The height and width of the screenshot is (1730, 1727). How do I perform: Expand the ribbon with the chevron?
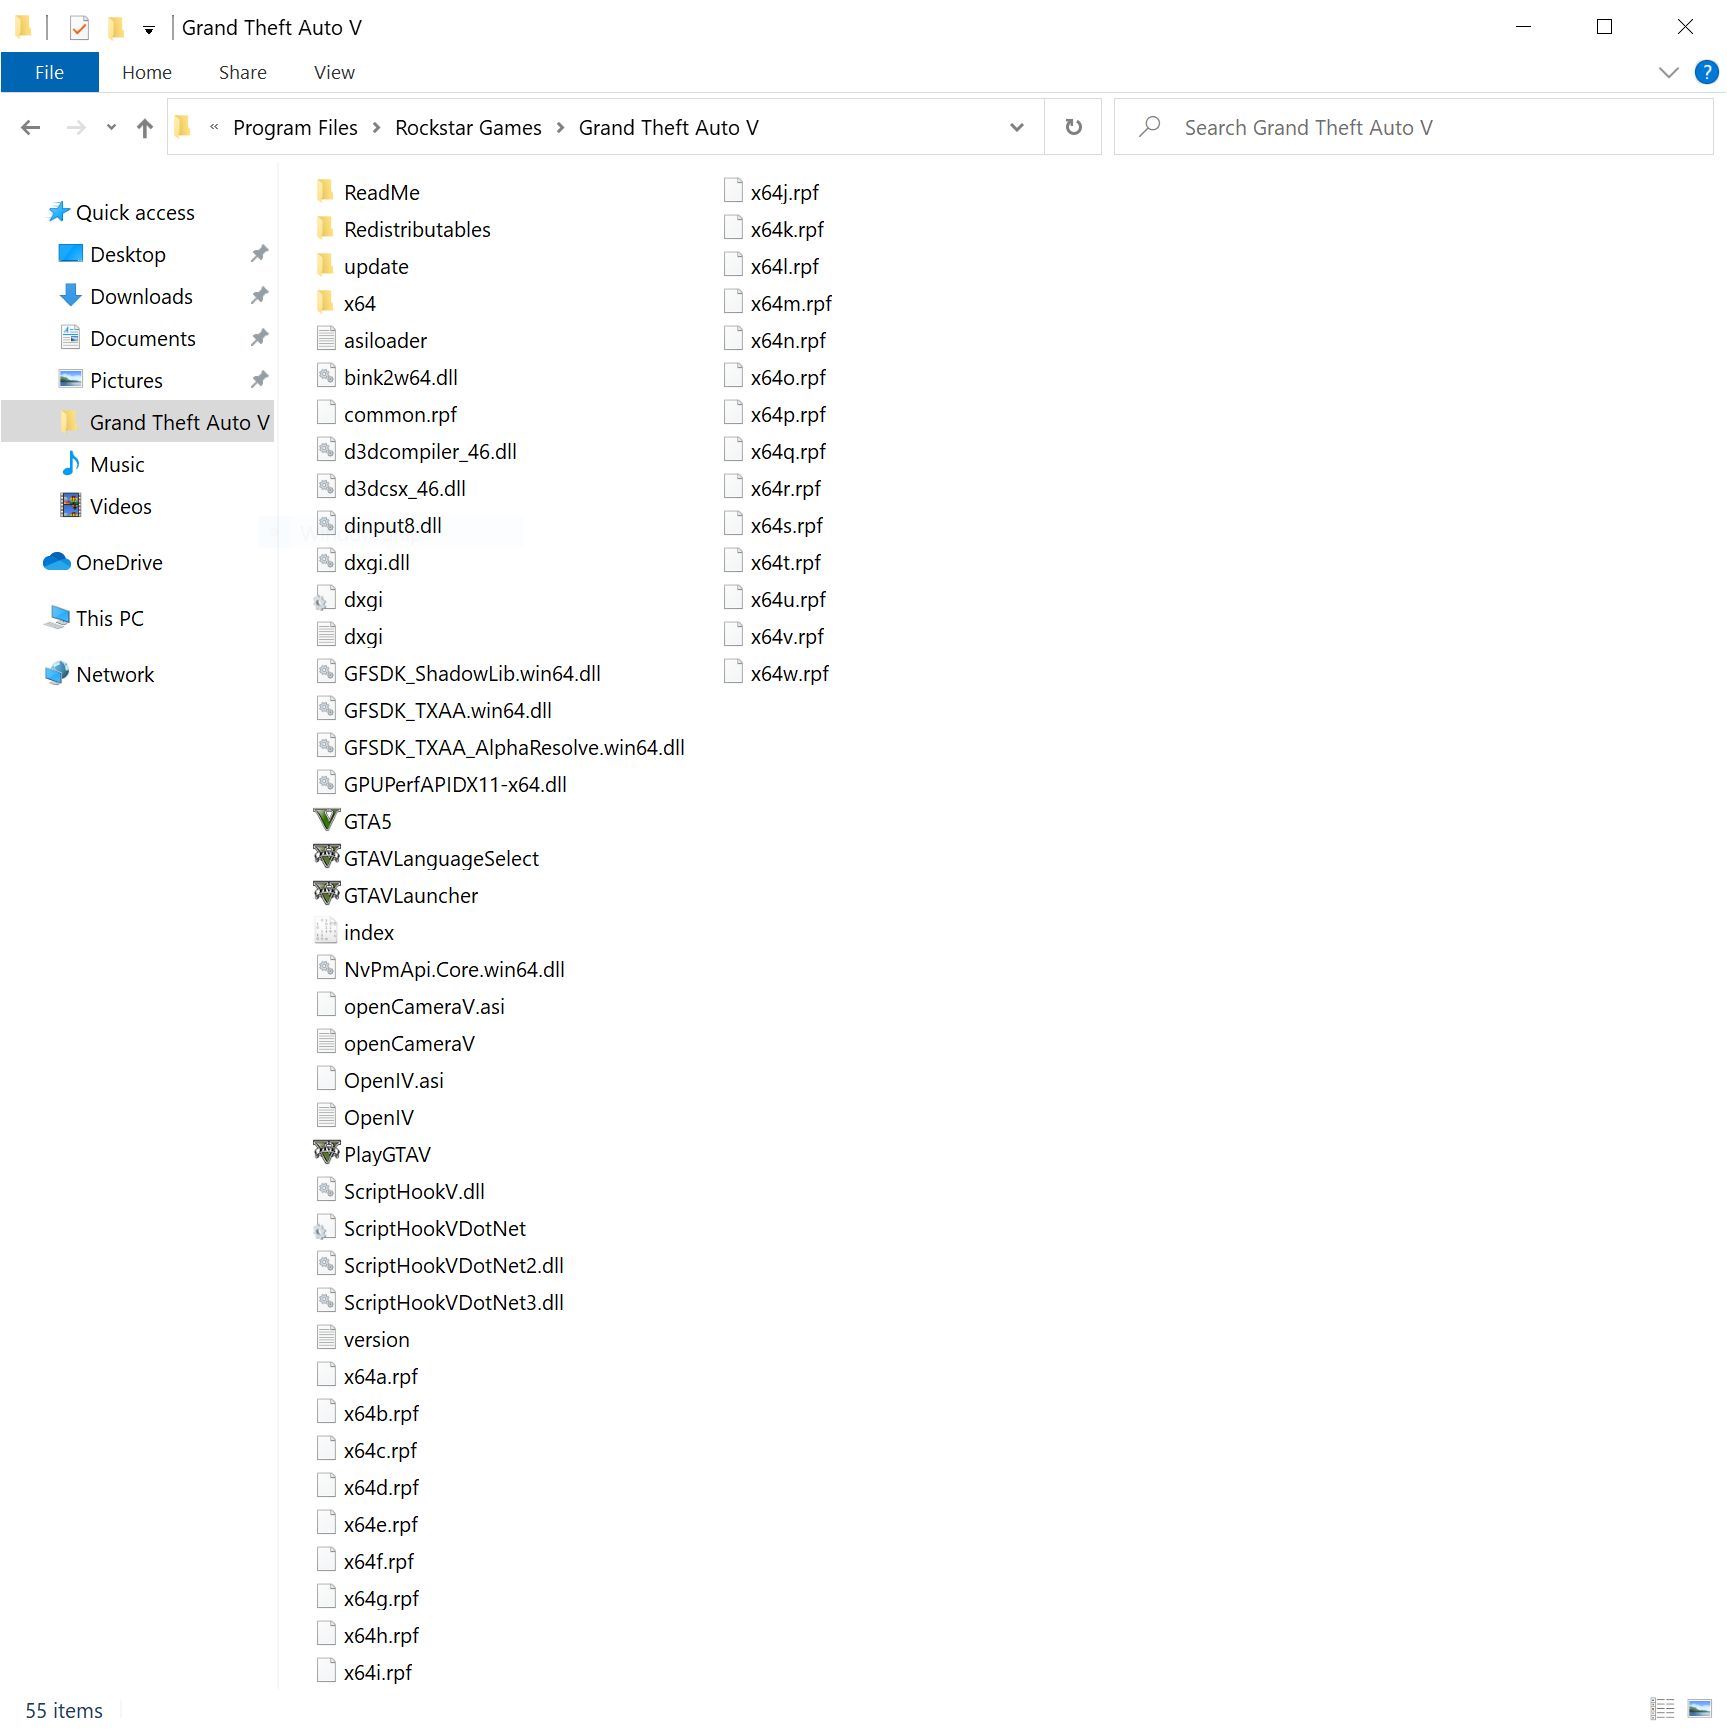(x=1668, y=72)
